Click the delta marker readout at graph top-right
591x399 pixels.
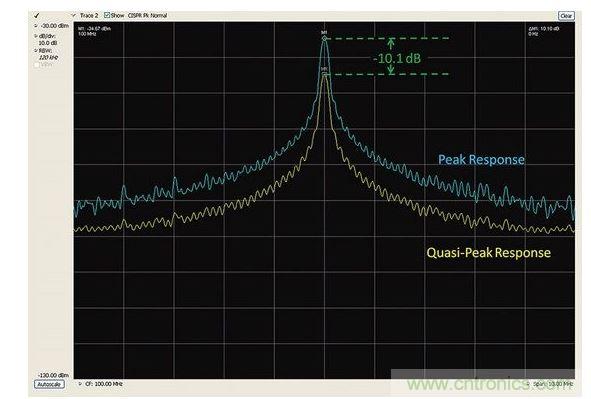[544, 31]
